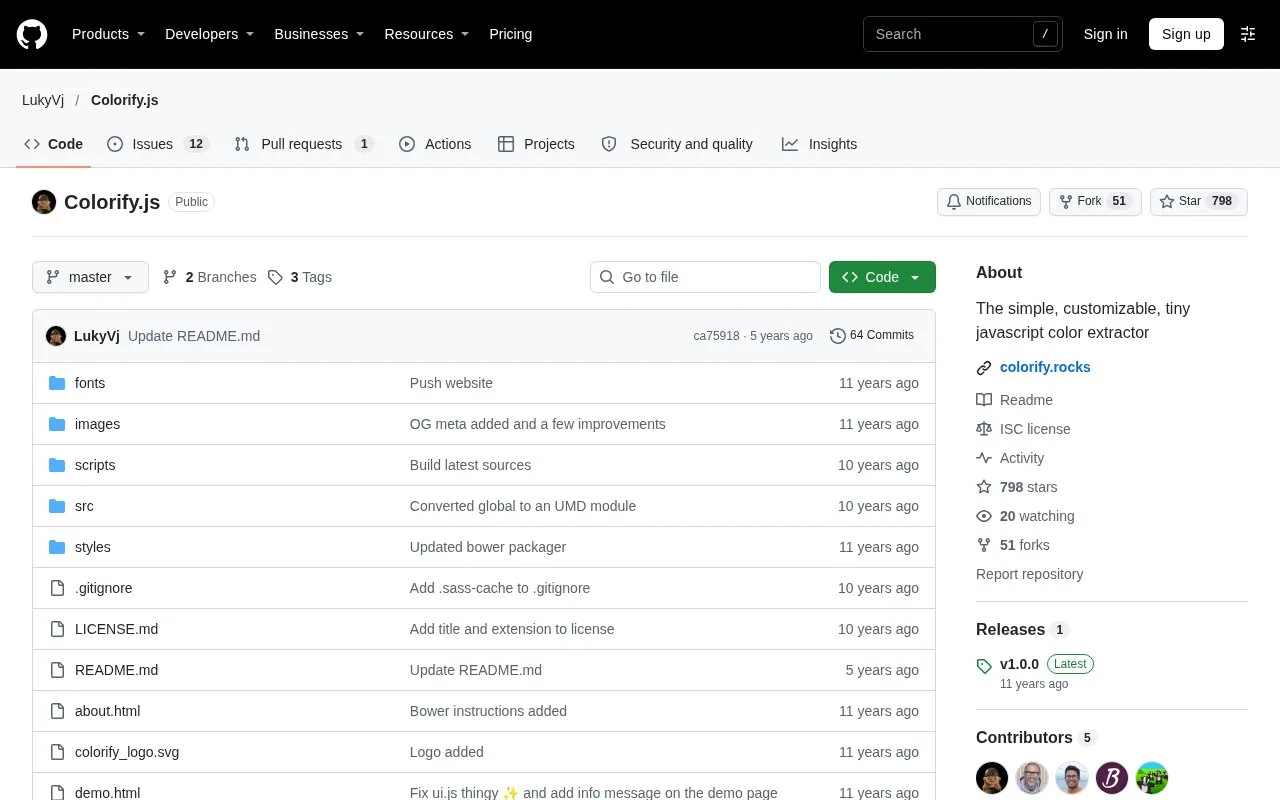Focus the header Search field
Screen dimensions: 1280x800
[x=962, y=34]
